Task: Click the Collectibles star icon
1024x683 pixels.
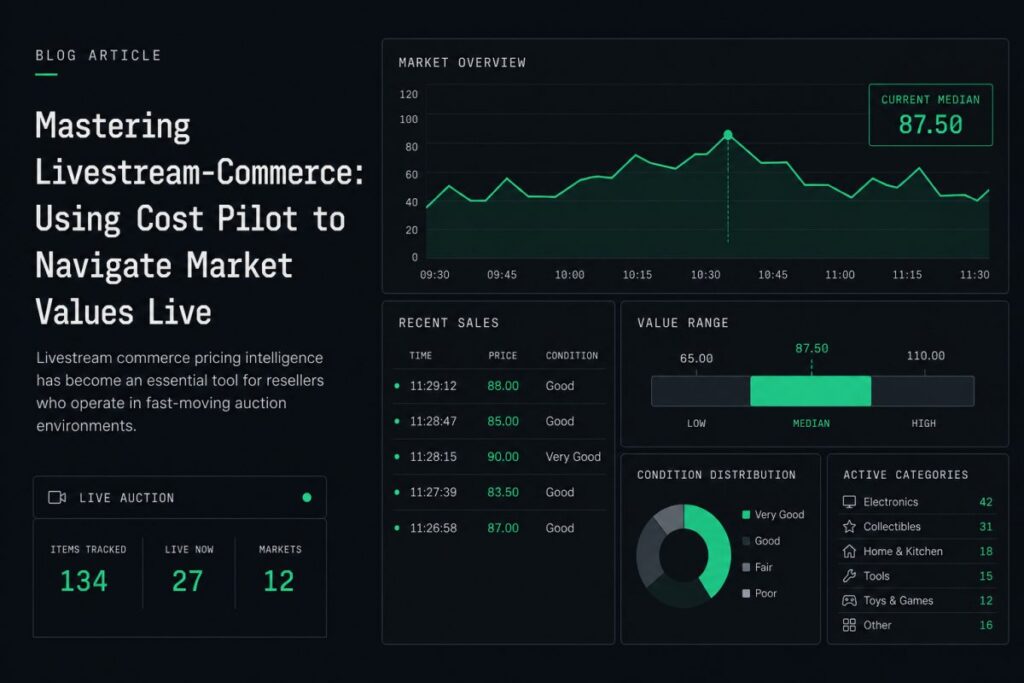Action: pos(849,526)
